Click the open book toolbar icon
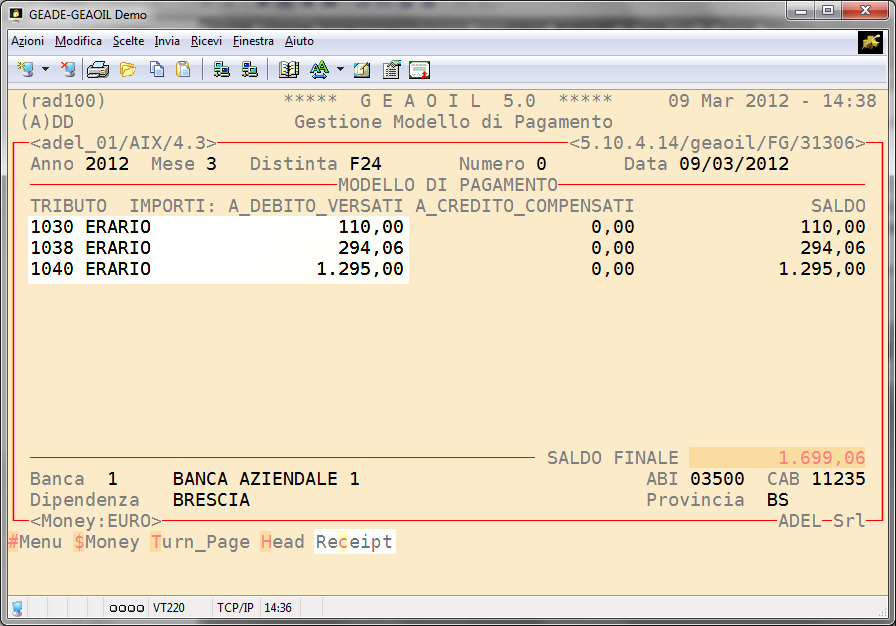The height and width of the screenshot is (626, 896). (x=289, y=70)
